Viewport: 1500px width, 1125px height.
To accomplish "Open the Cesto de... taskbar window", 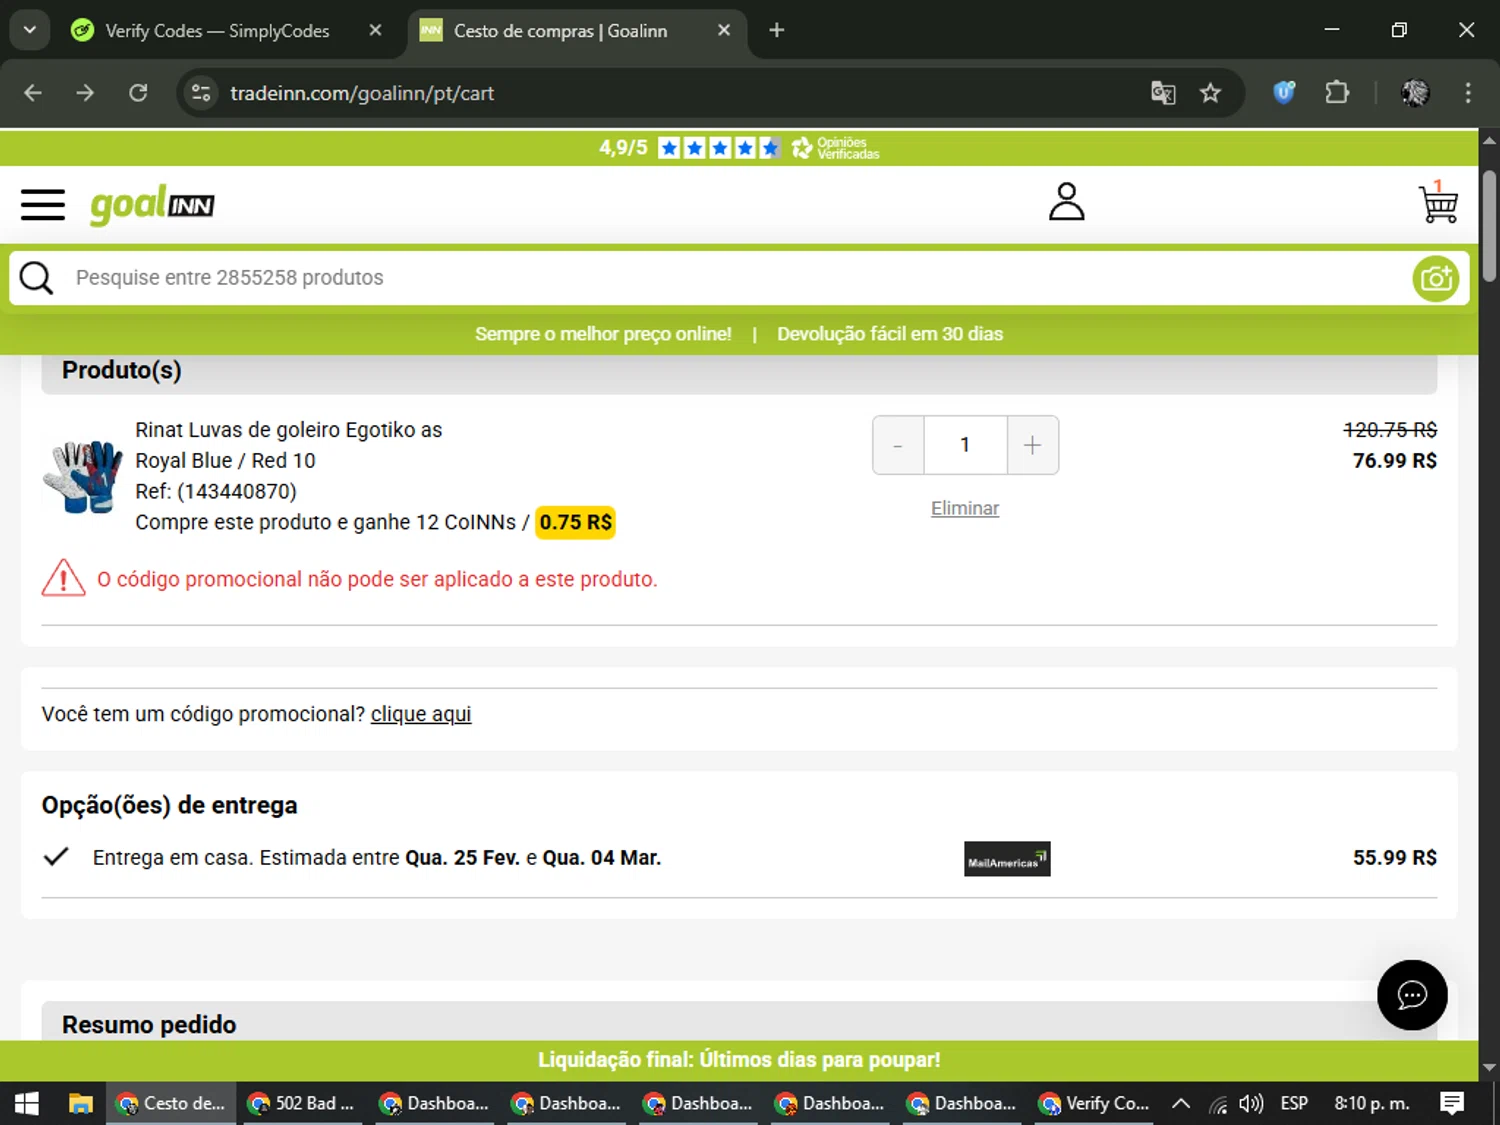I will [x=171, y=1103].
